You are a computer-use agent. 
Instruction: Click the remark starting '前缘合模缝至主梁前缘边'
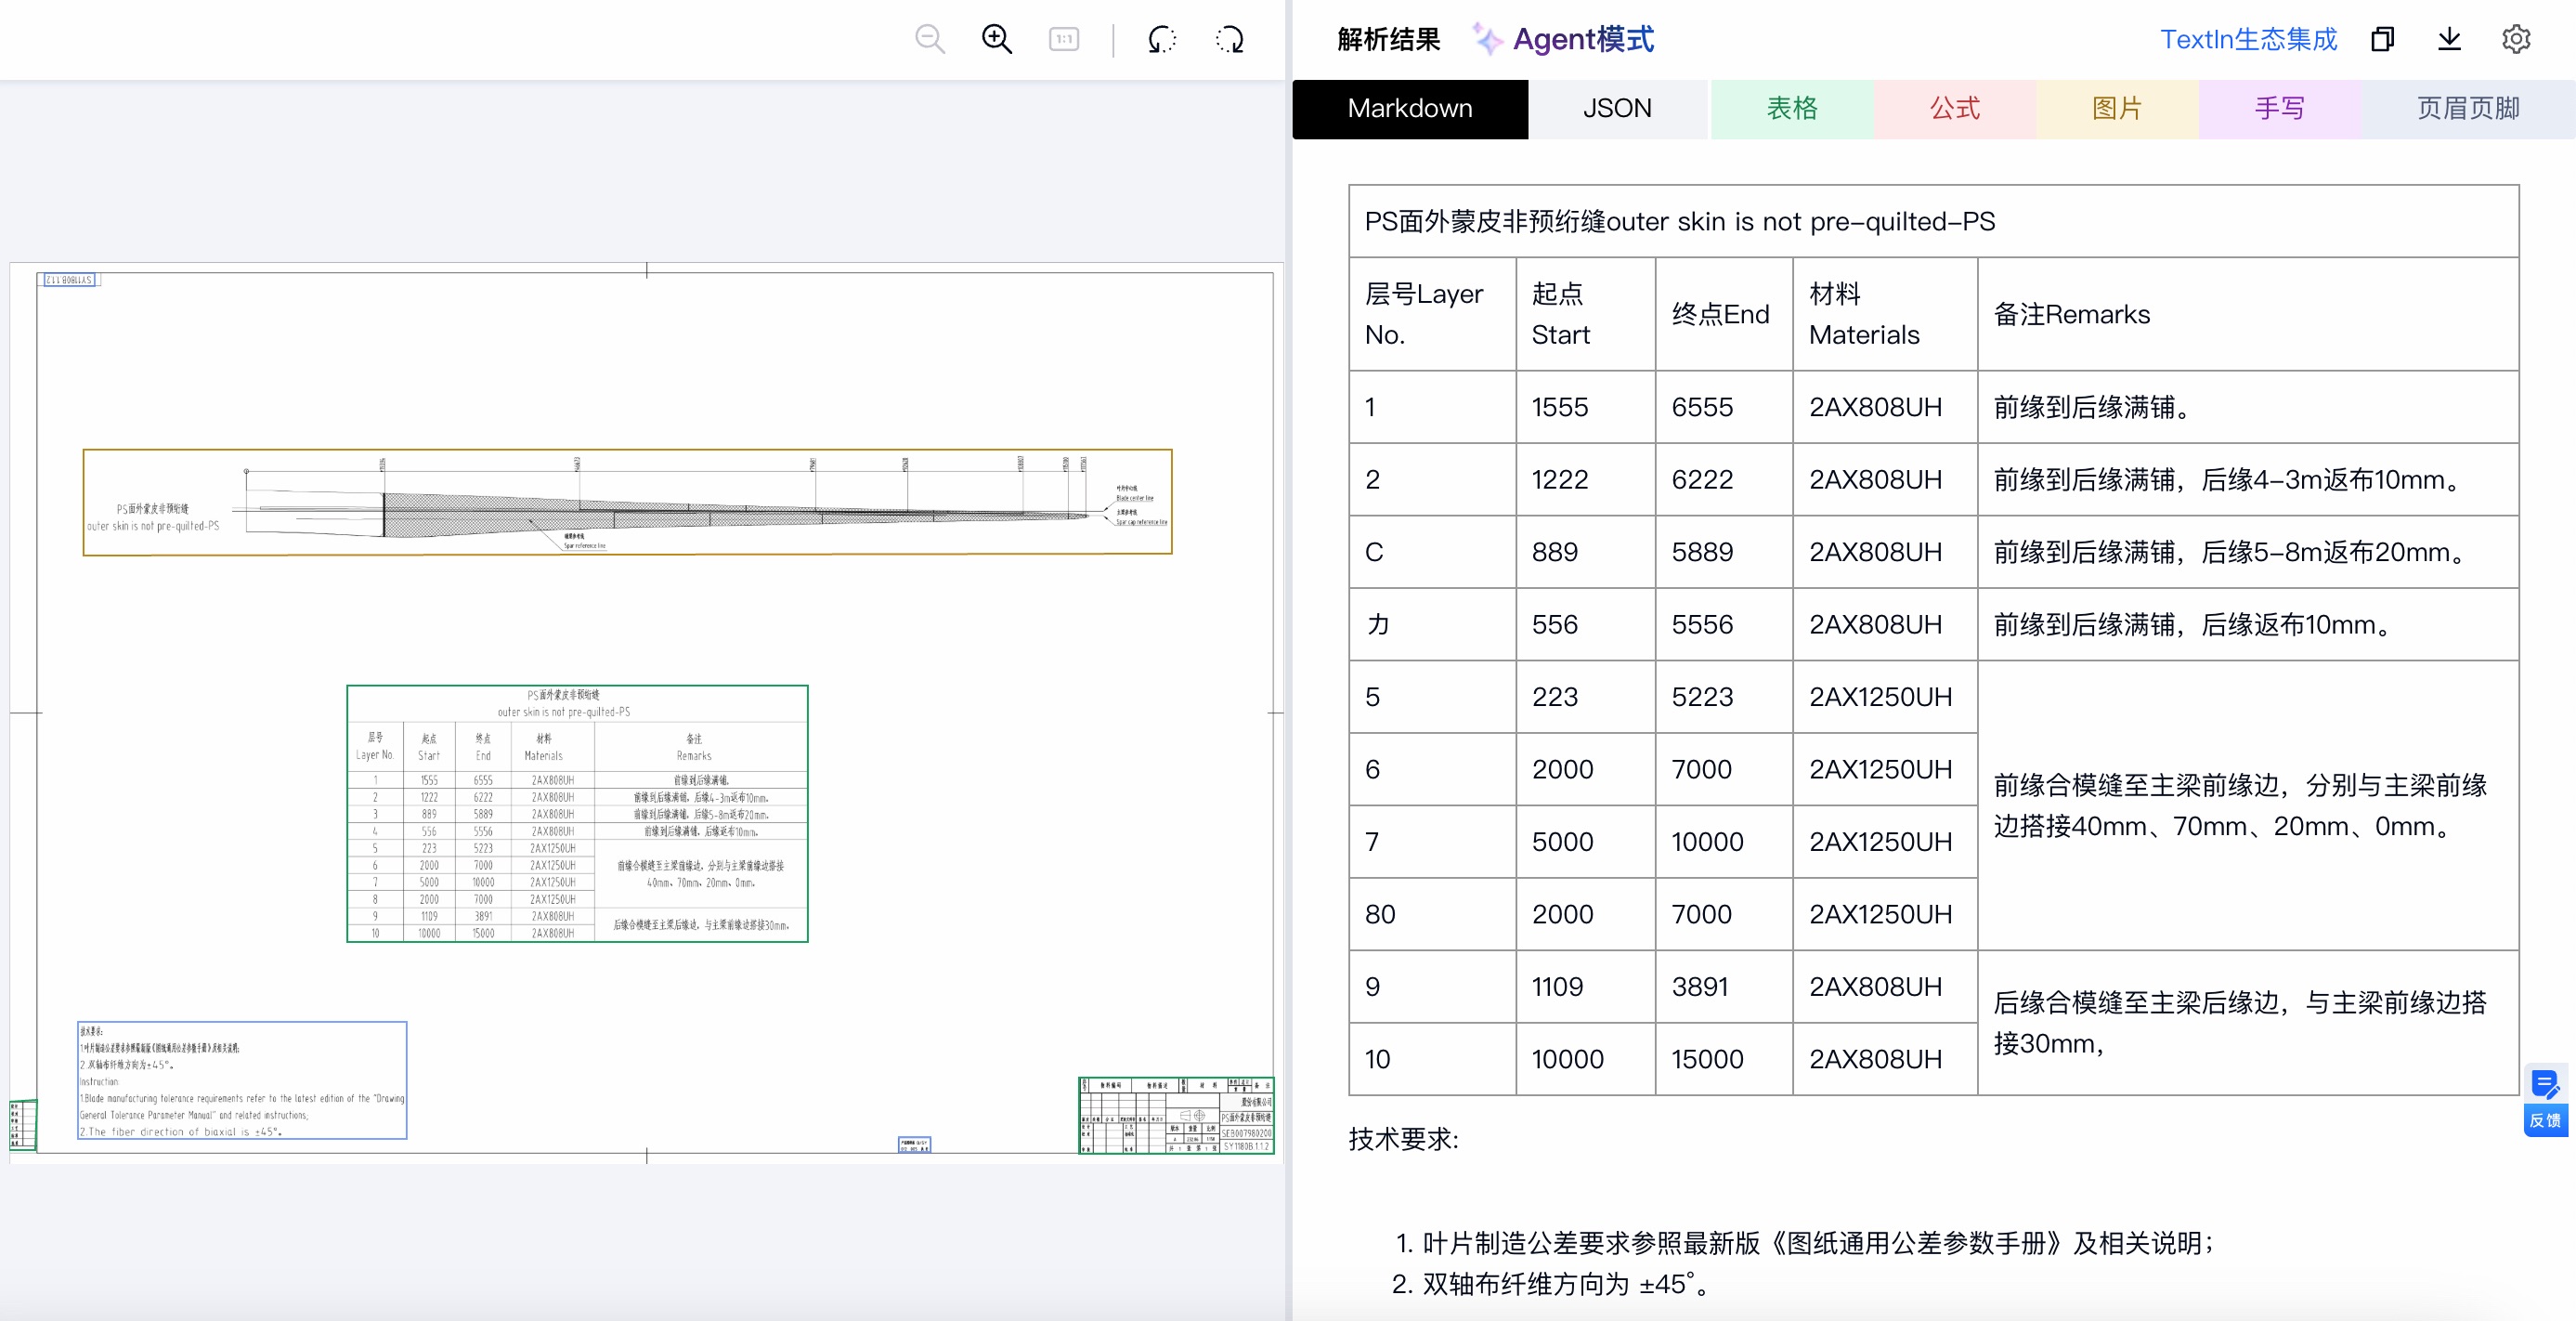pos(2240,806)
